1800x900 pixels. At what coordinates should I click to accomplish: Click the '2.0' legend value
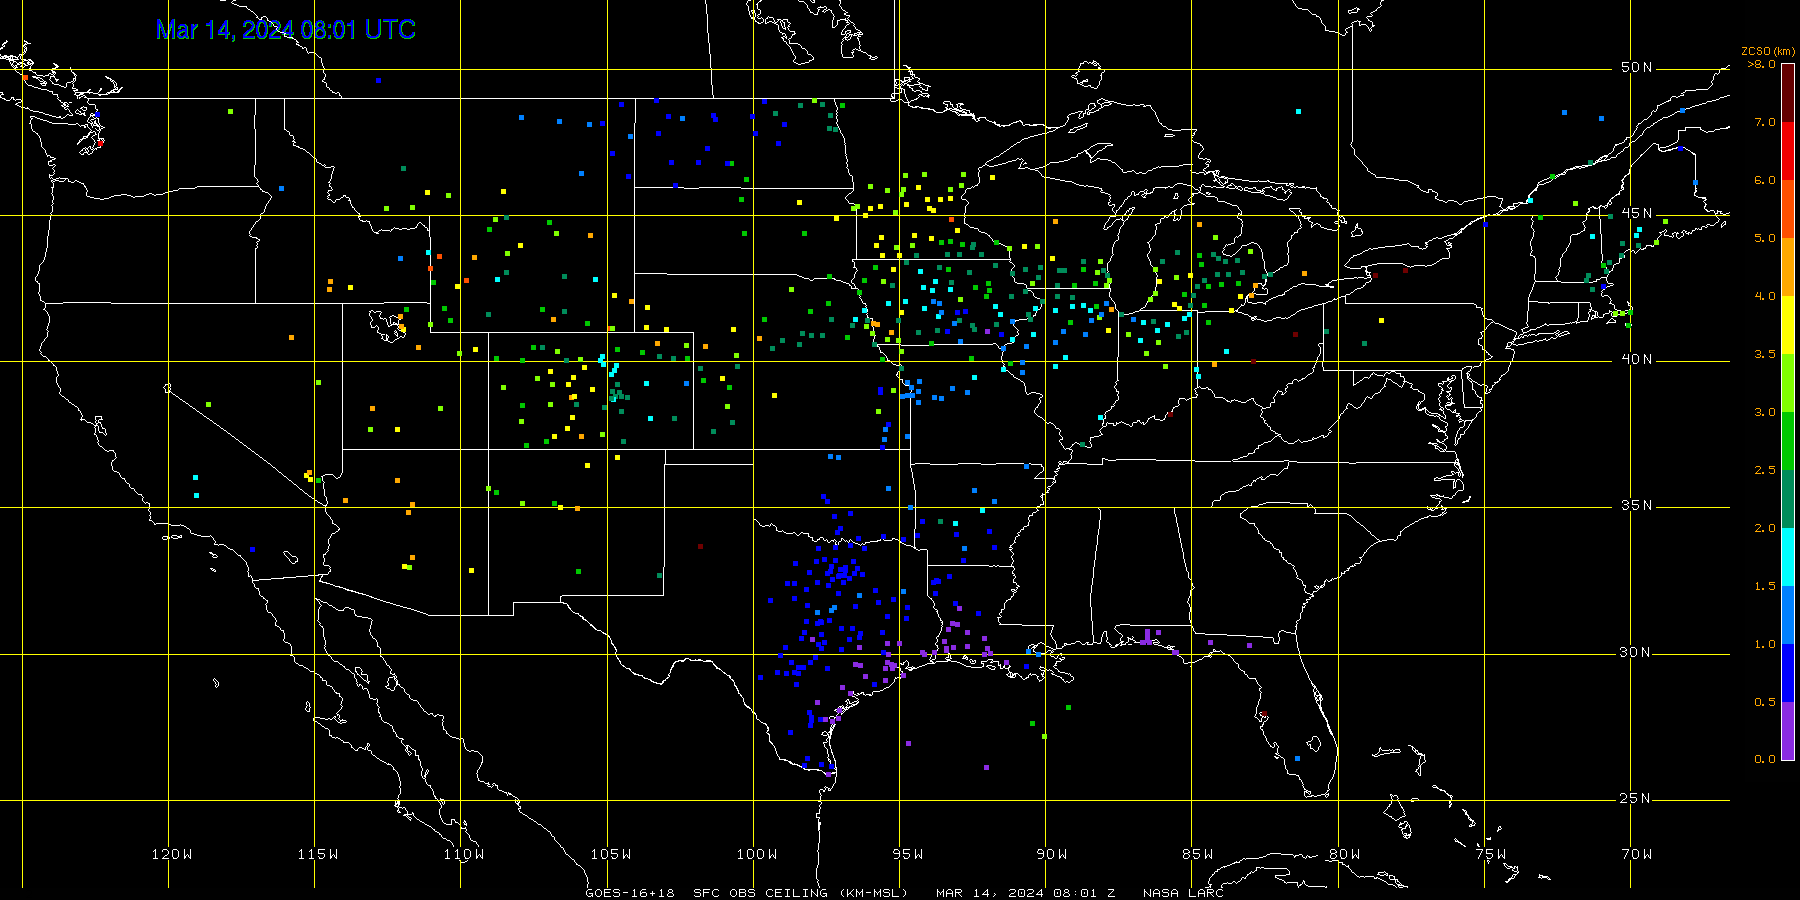[1765, 528]
